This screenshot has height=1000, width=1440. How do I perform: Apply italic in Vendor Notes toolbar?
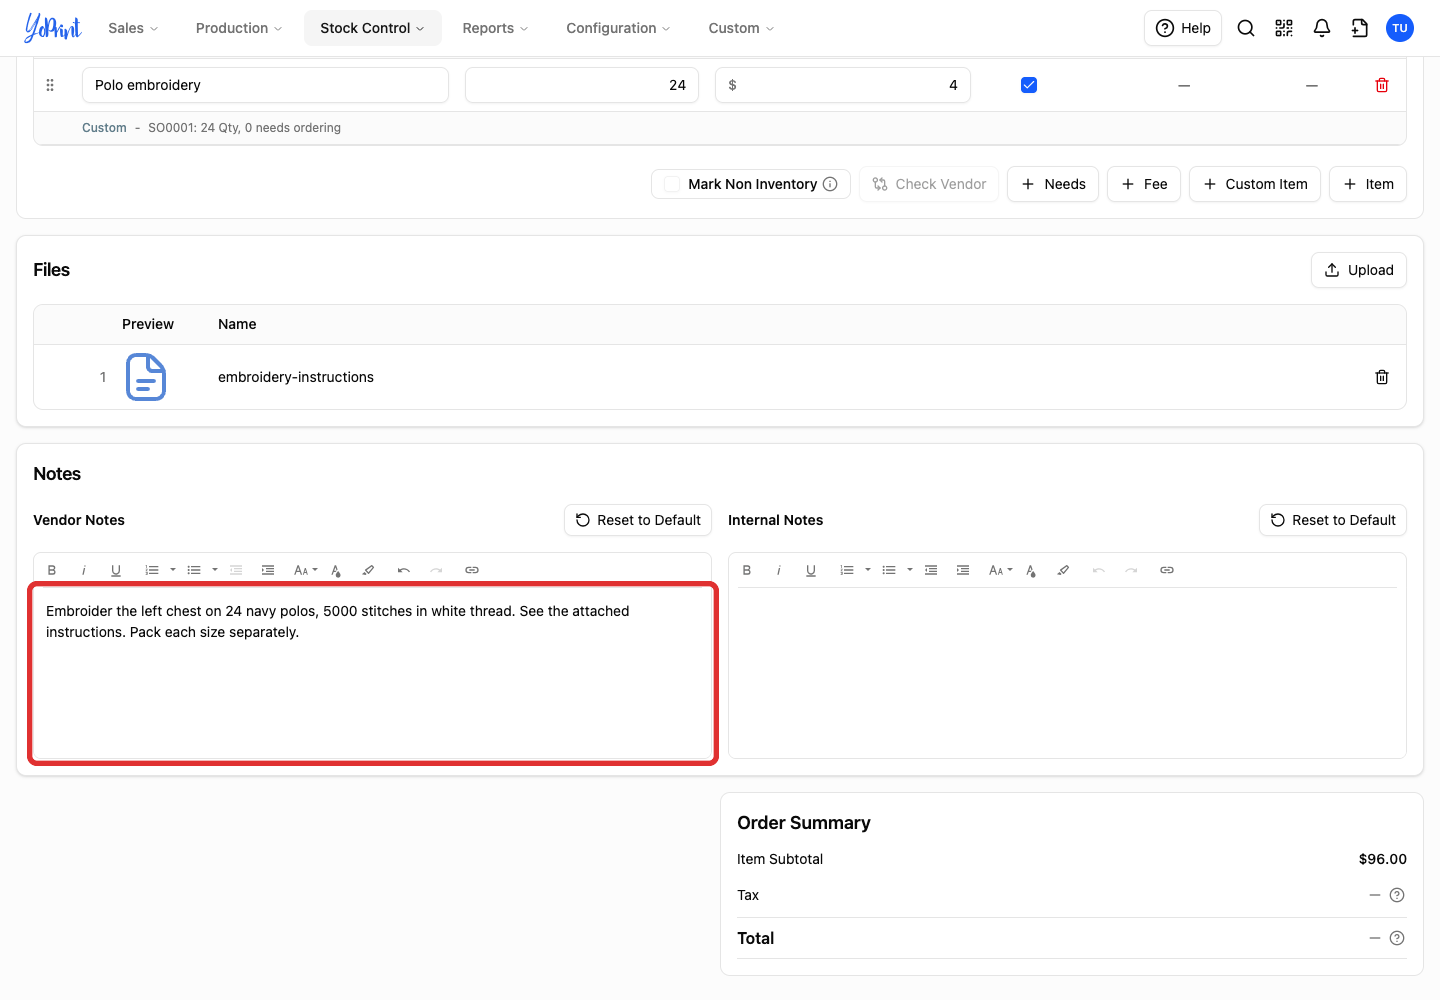click(84, 570)
